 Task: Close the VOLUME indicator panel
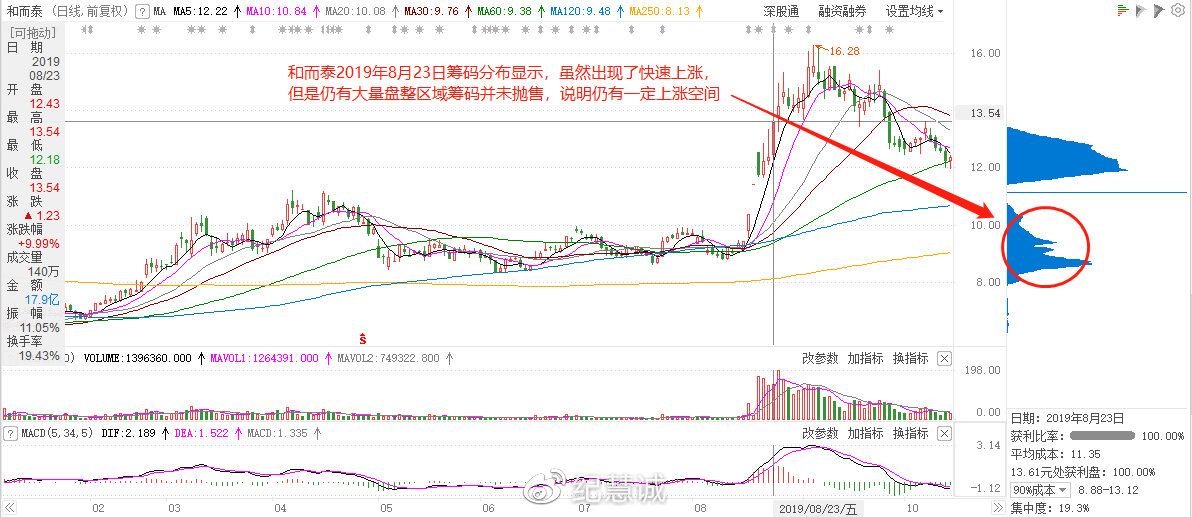pyautogui.click(x=943, y=358)
